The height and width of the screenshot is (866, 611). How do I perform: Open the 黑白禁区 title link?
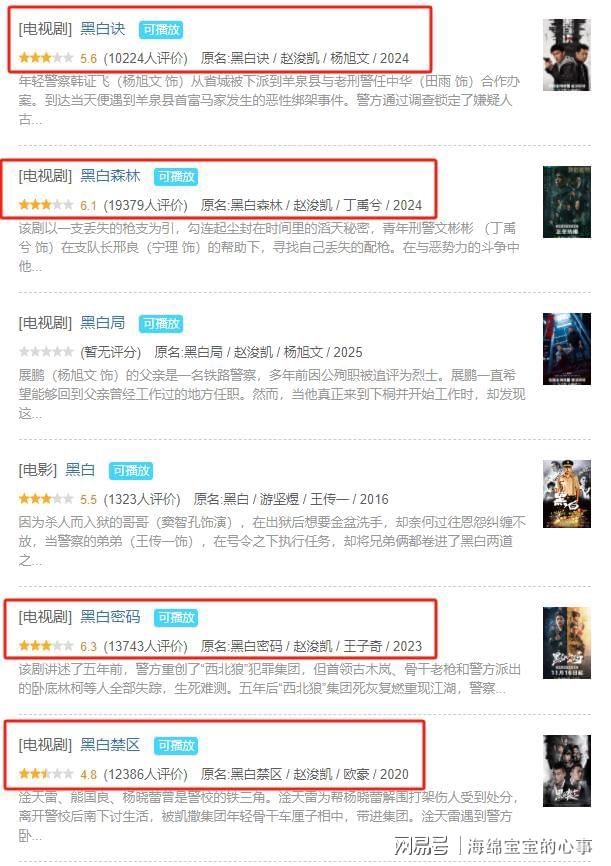[x=110, y=744]
